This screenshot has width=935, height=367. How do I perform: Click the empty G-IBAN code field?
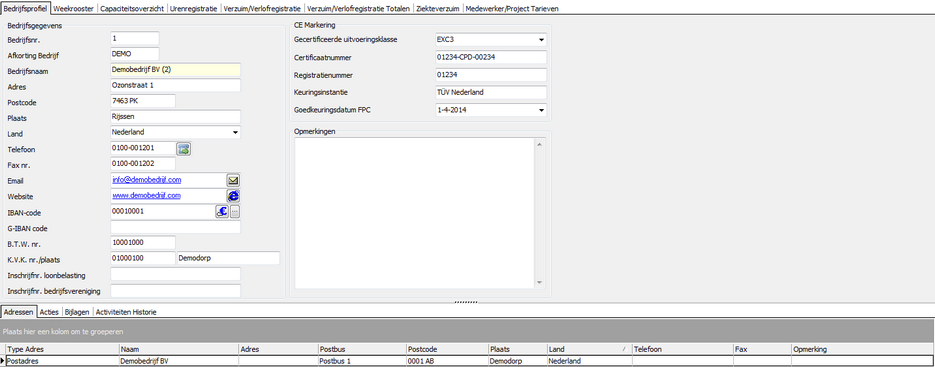175,227
